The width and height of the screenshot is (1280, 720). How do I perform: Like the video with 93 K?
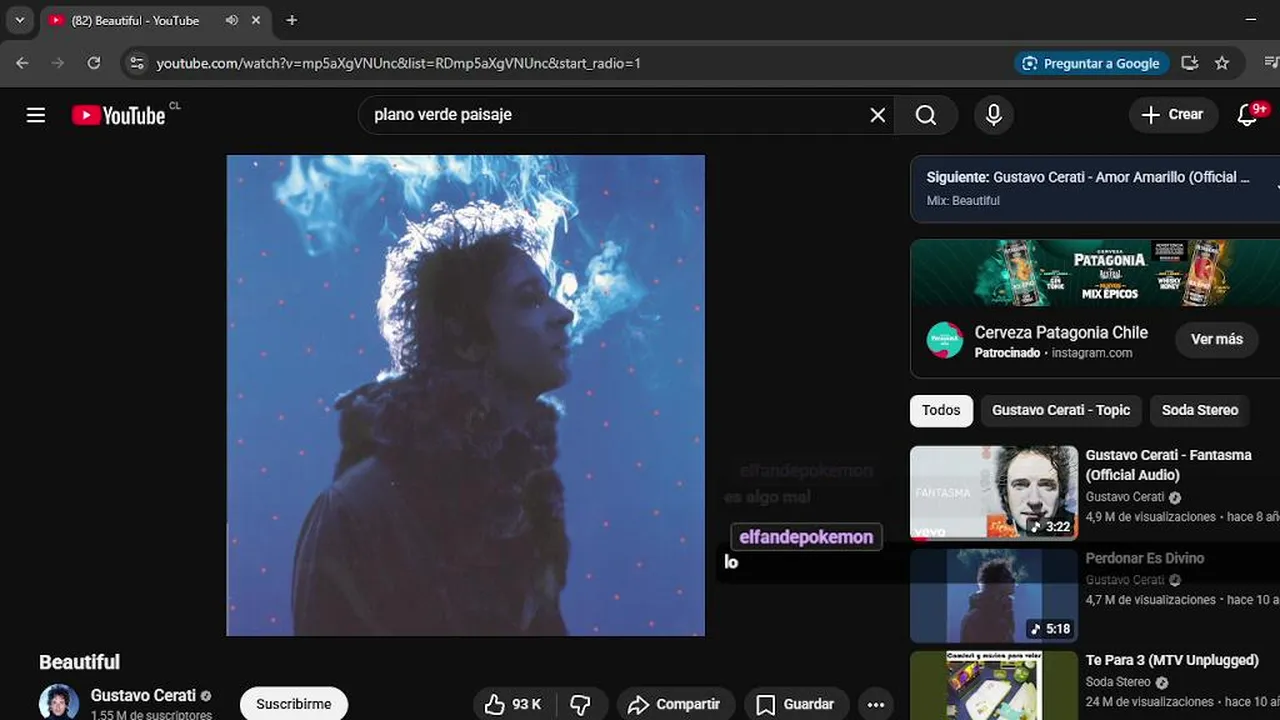tap(513, 704)
